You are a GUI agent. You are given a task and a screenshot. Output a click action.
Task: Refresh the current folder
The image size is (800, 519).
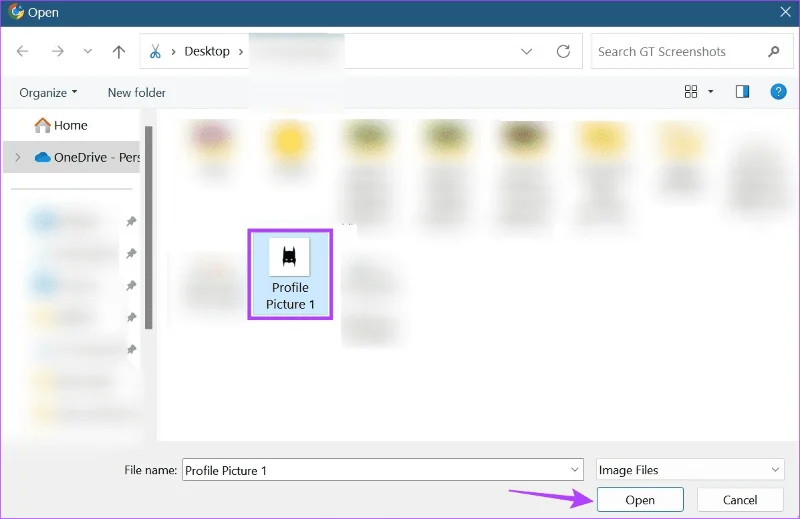pyautogui.click(x=563, y=51)
